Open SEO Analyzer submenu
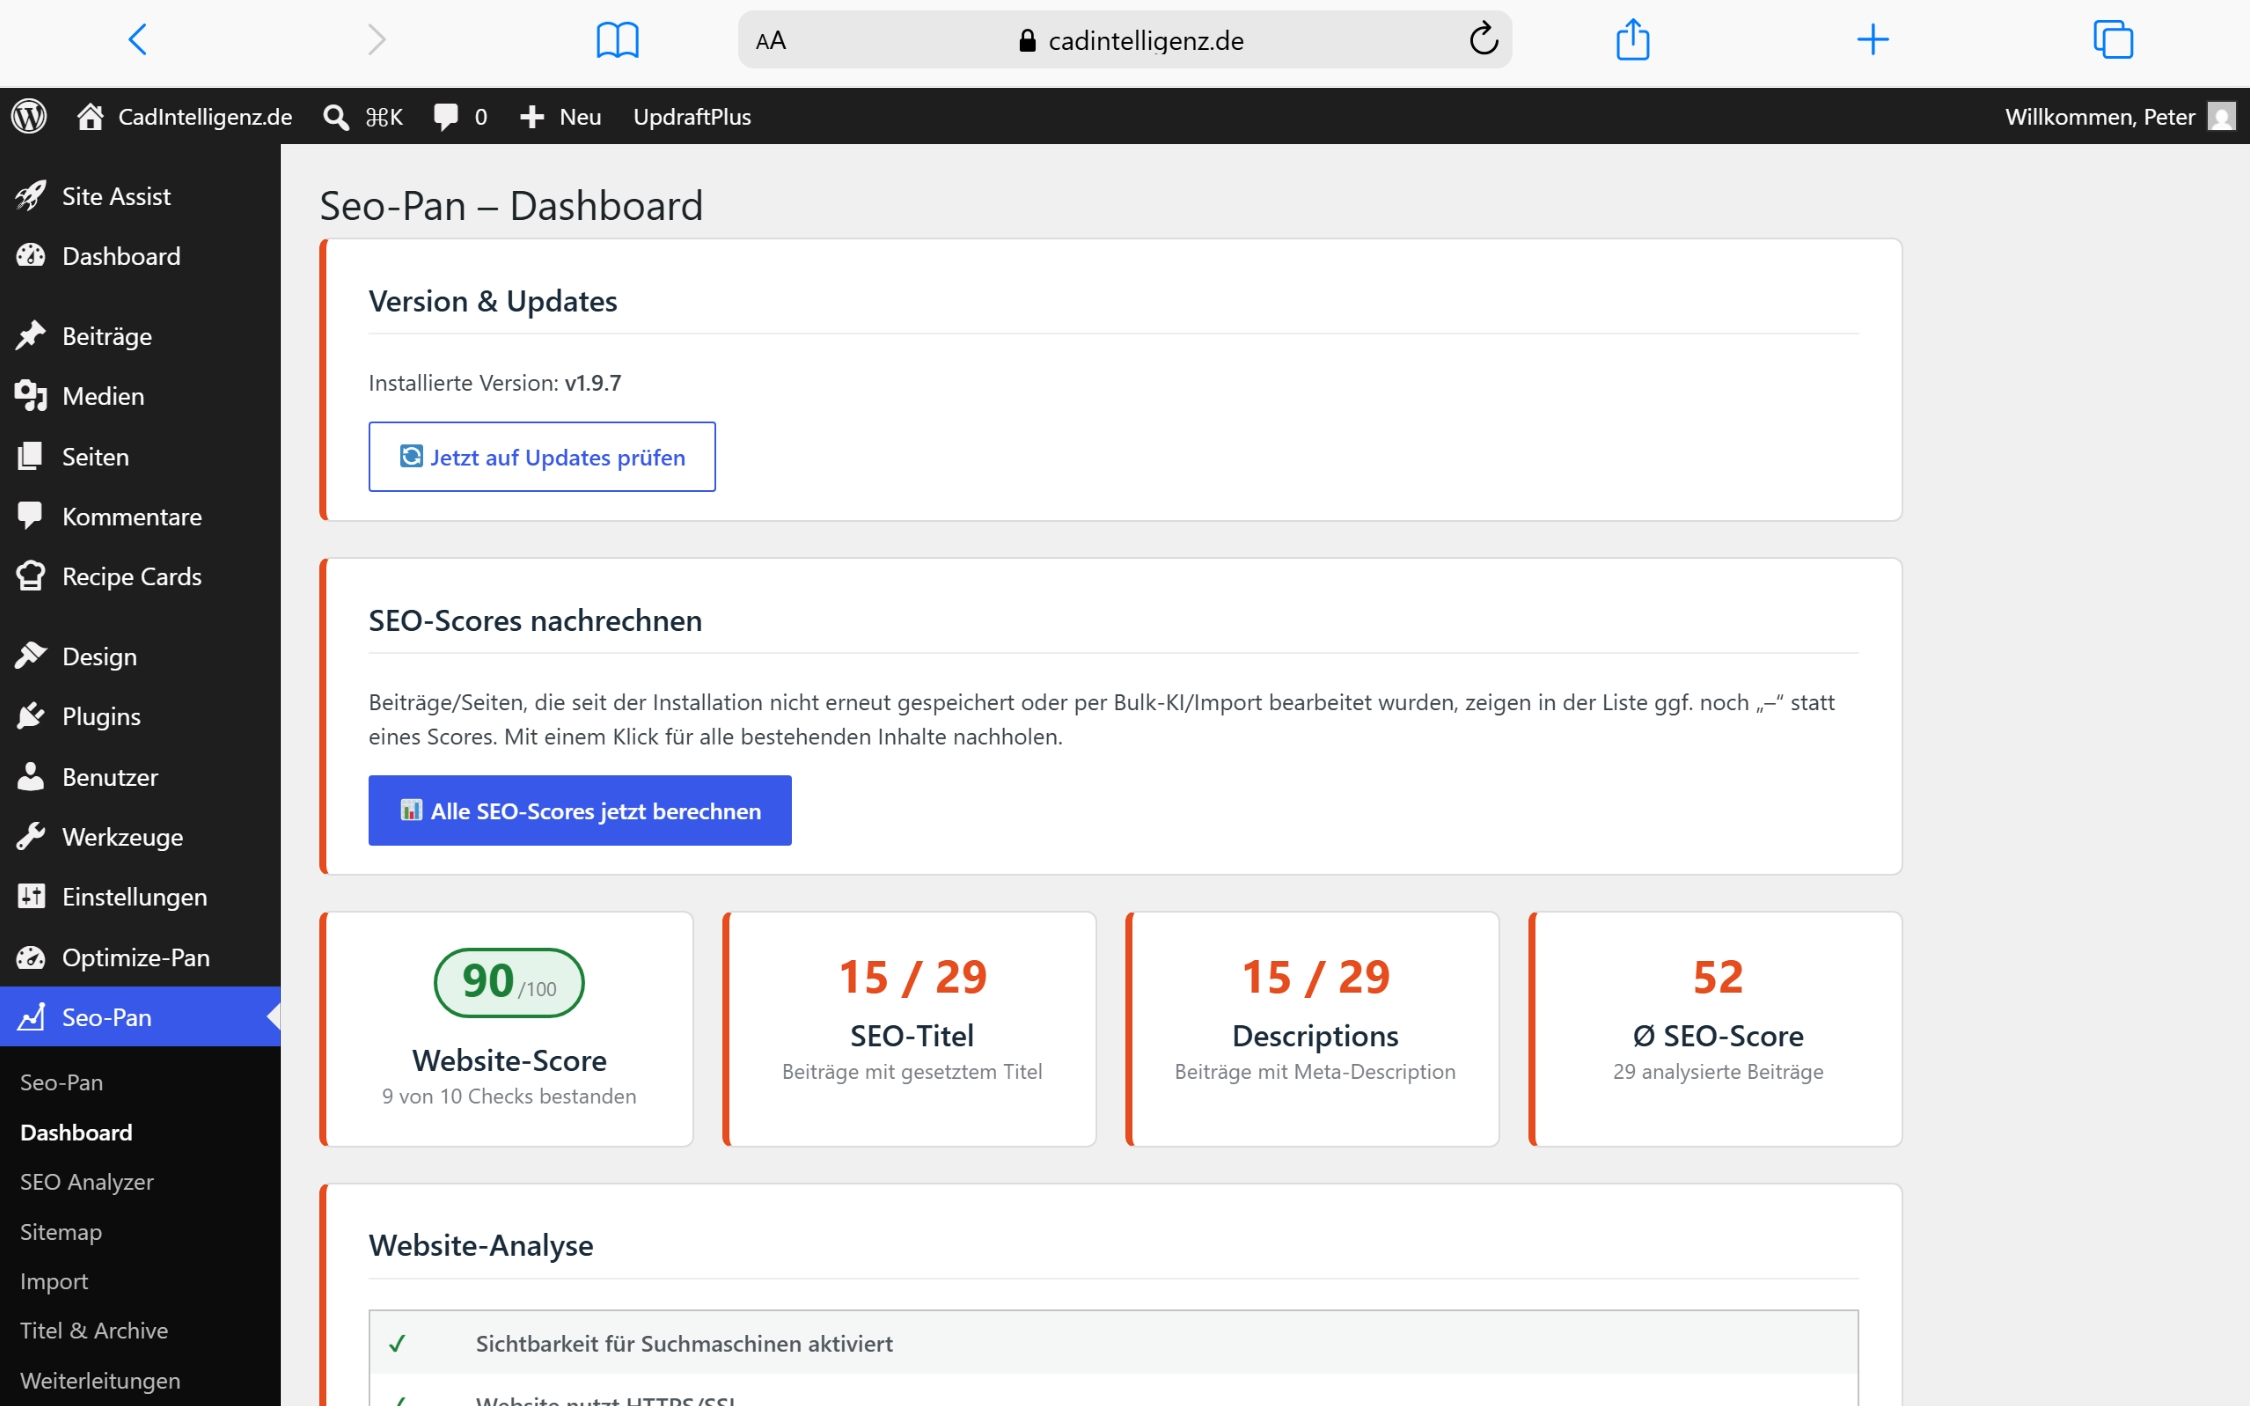2250x1406 pixels. point(87,1182)
